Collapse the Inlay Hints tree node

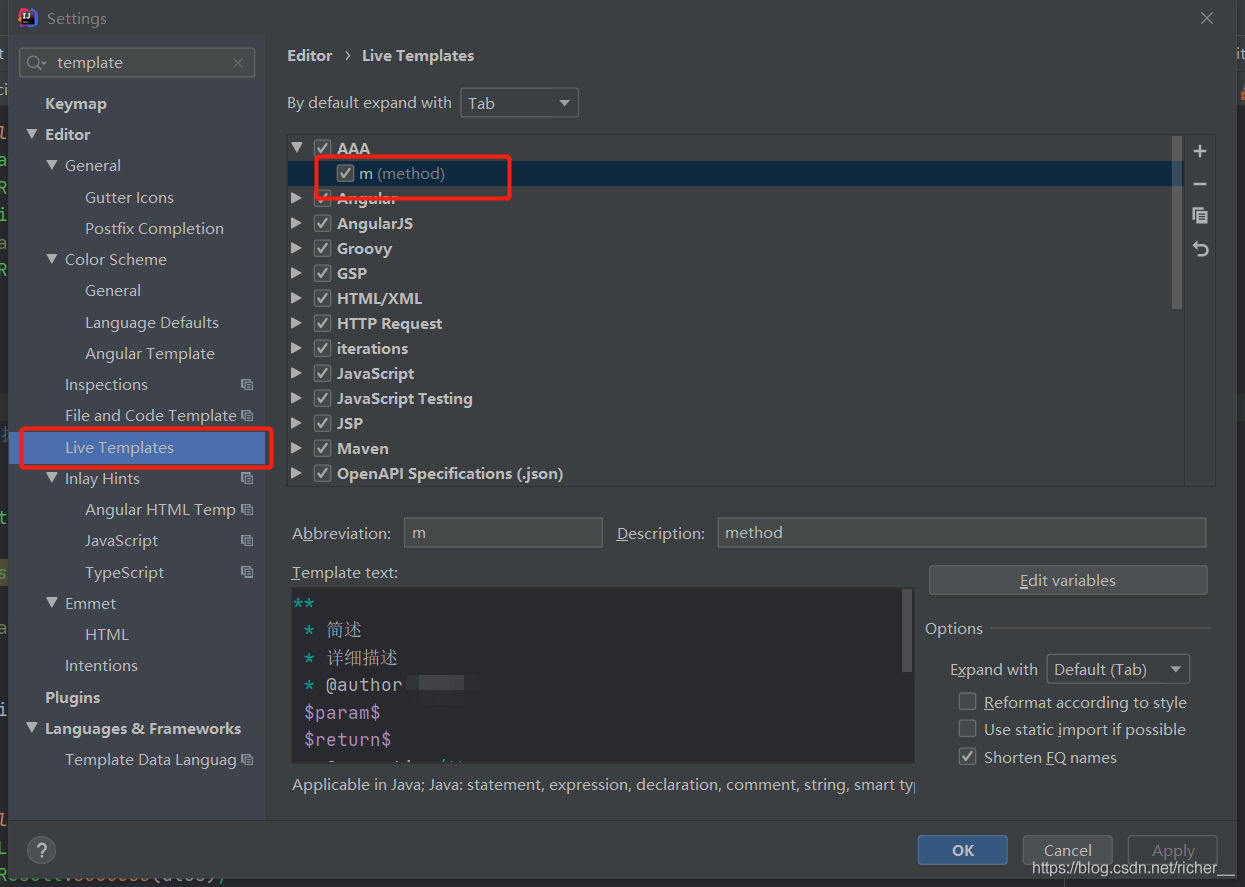point(52,478)
